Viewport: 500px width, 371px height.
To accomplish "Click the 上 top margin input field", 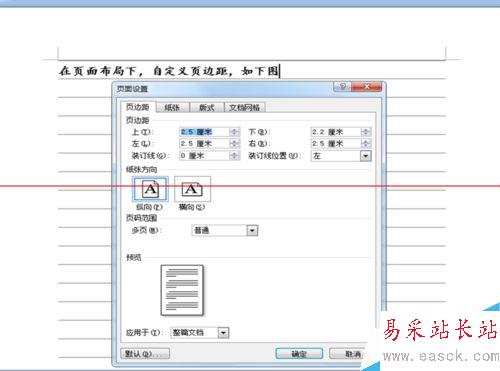I will [x=204, y=132].
